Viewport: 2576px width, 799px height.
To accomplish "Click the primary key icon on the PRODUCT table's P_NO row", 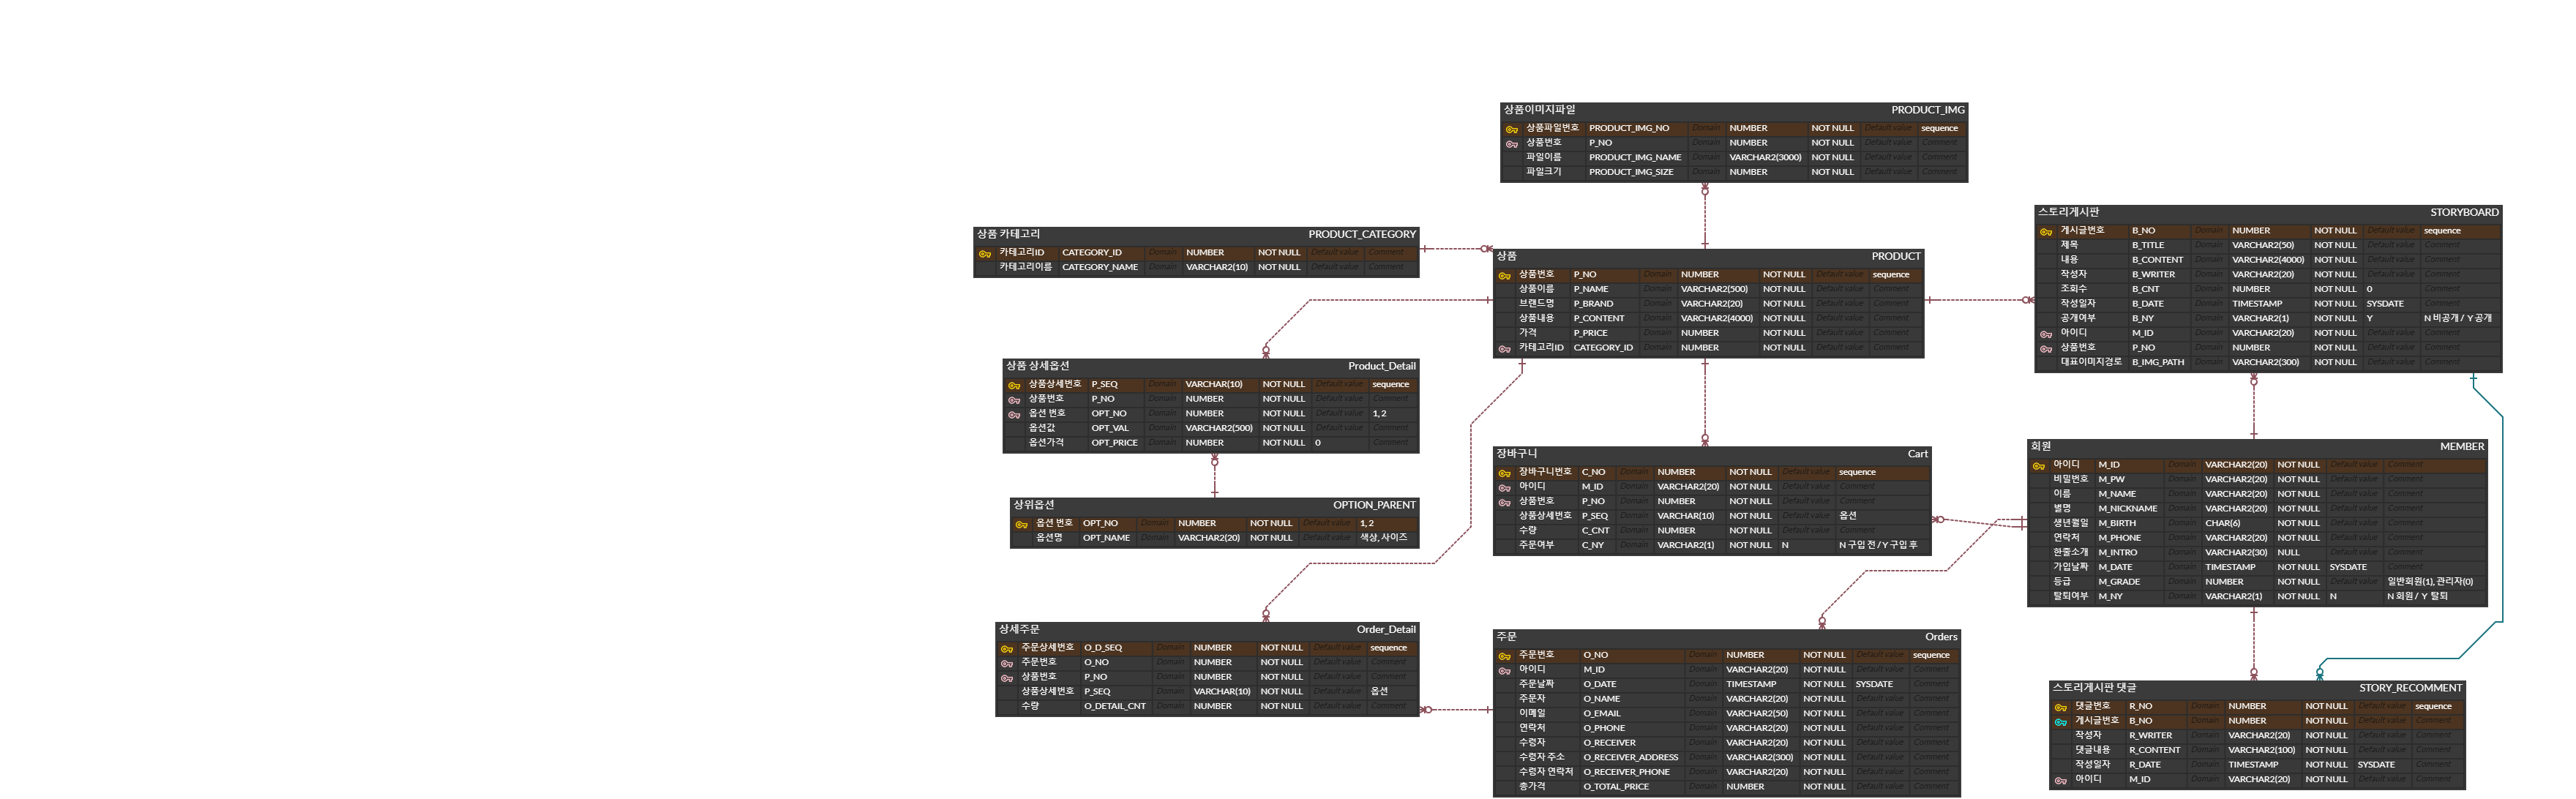I will pos(1504,275).
